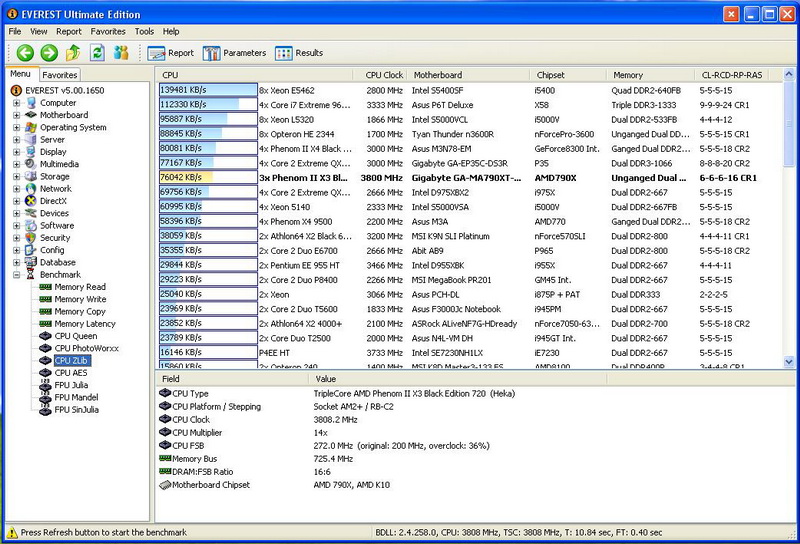The width and height of the screenshot is (800, 544).
Task: Select CPU Queen benchmark
Action: click(x=76, y=336)
